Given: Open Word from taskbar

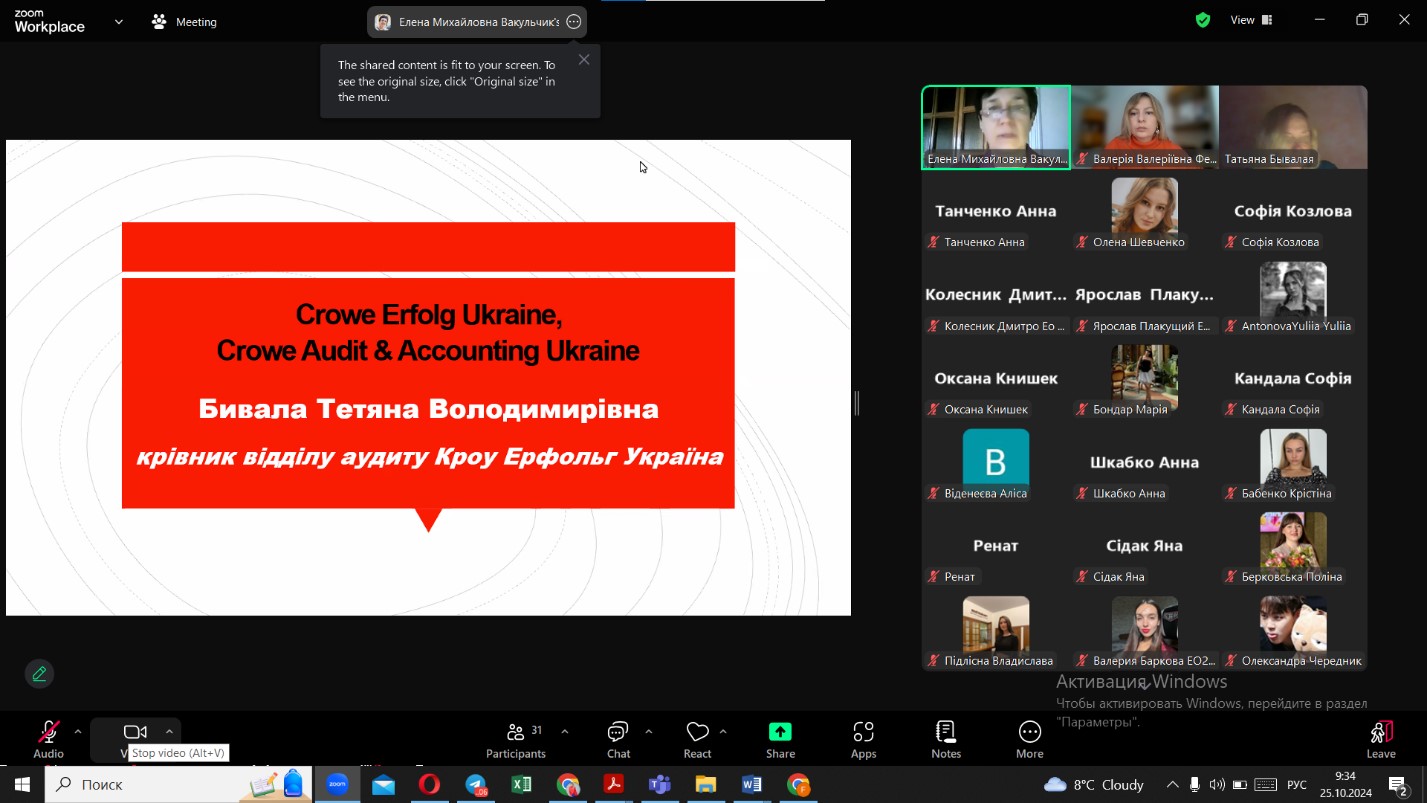Looking at the screenshot, I should (x=752, y=785).
